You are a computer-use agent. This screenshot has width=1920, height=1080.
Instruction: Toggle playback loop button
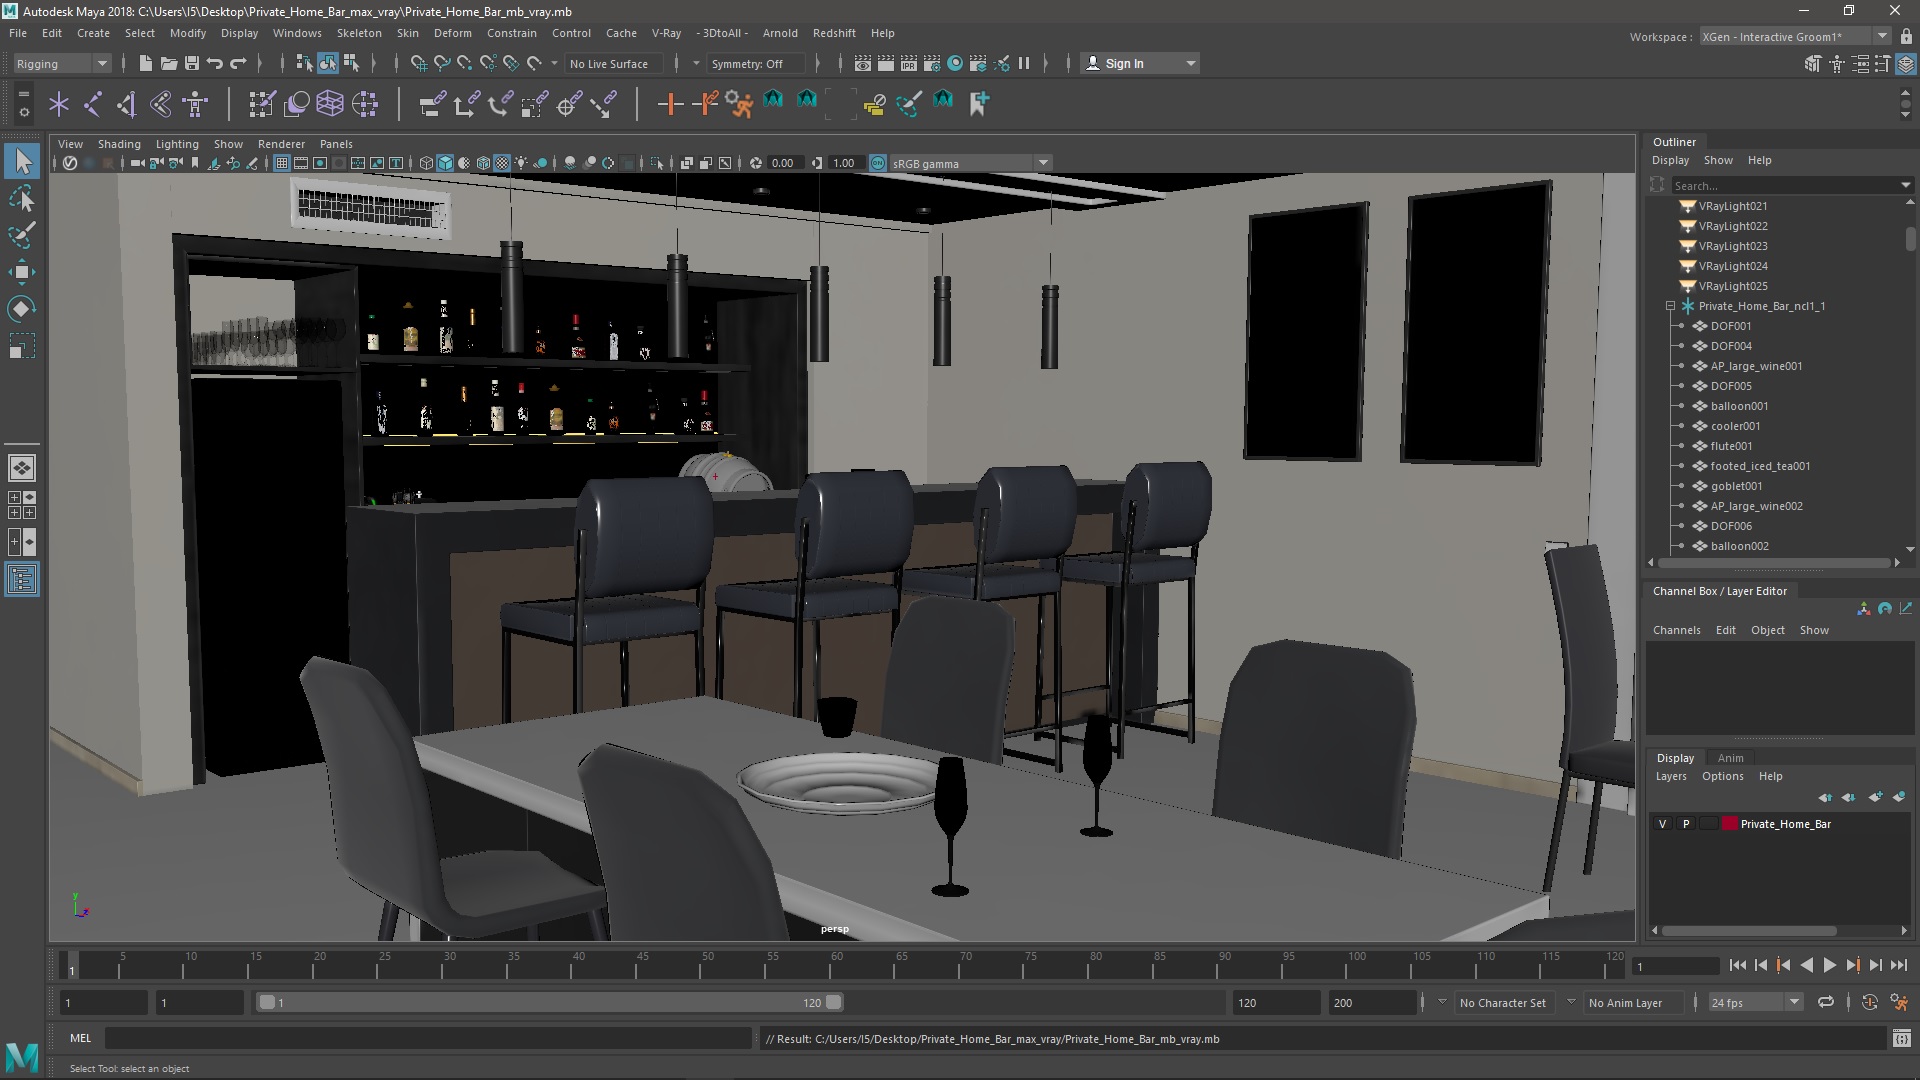coord(1826,1002)
